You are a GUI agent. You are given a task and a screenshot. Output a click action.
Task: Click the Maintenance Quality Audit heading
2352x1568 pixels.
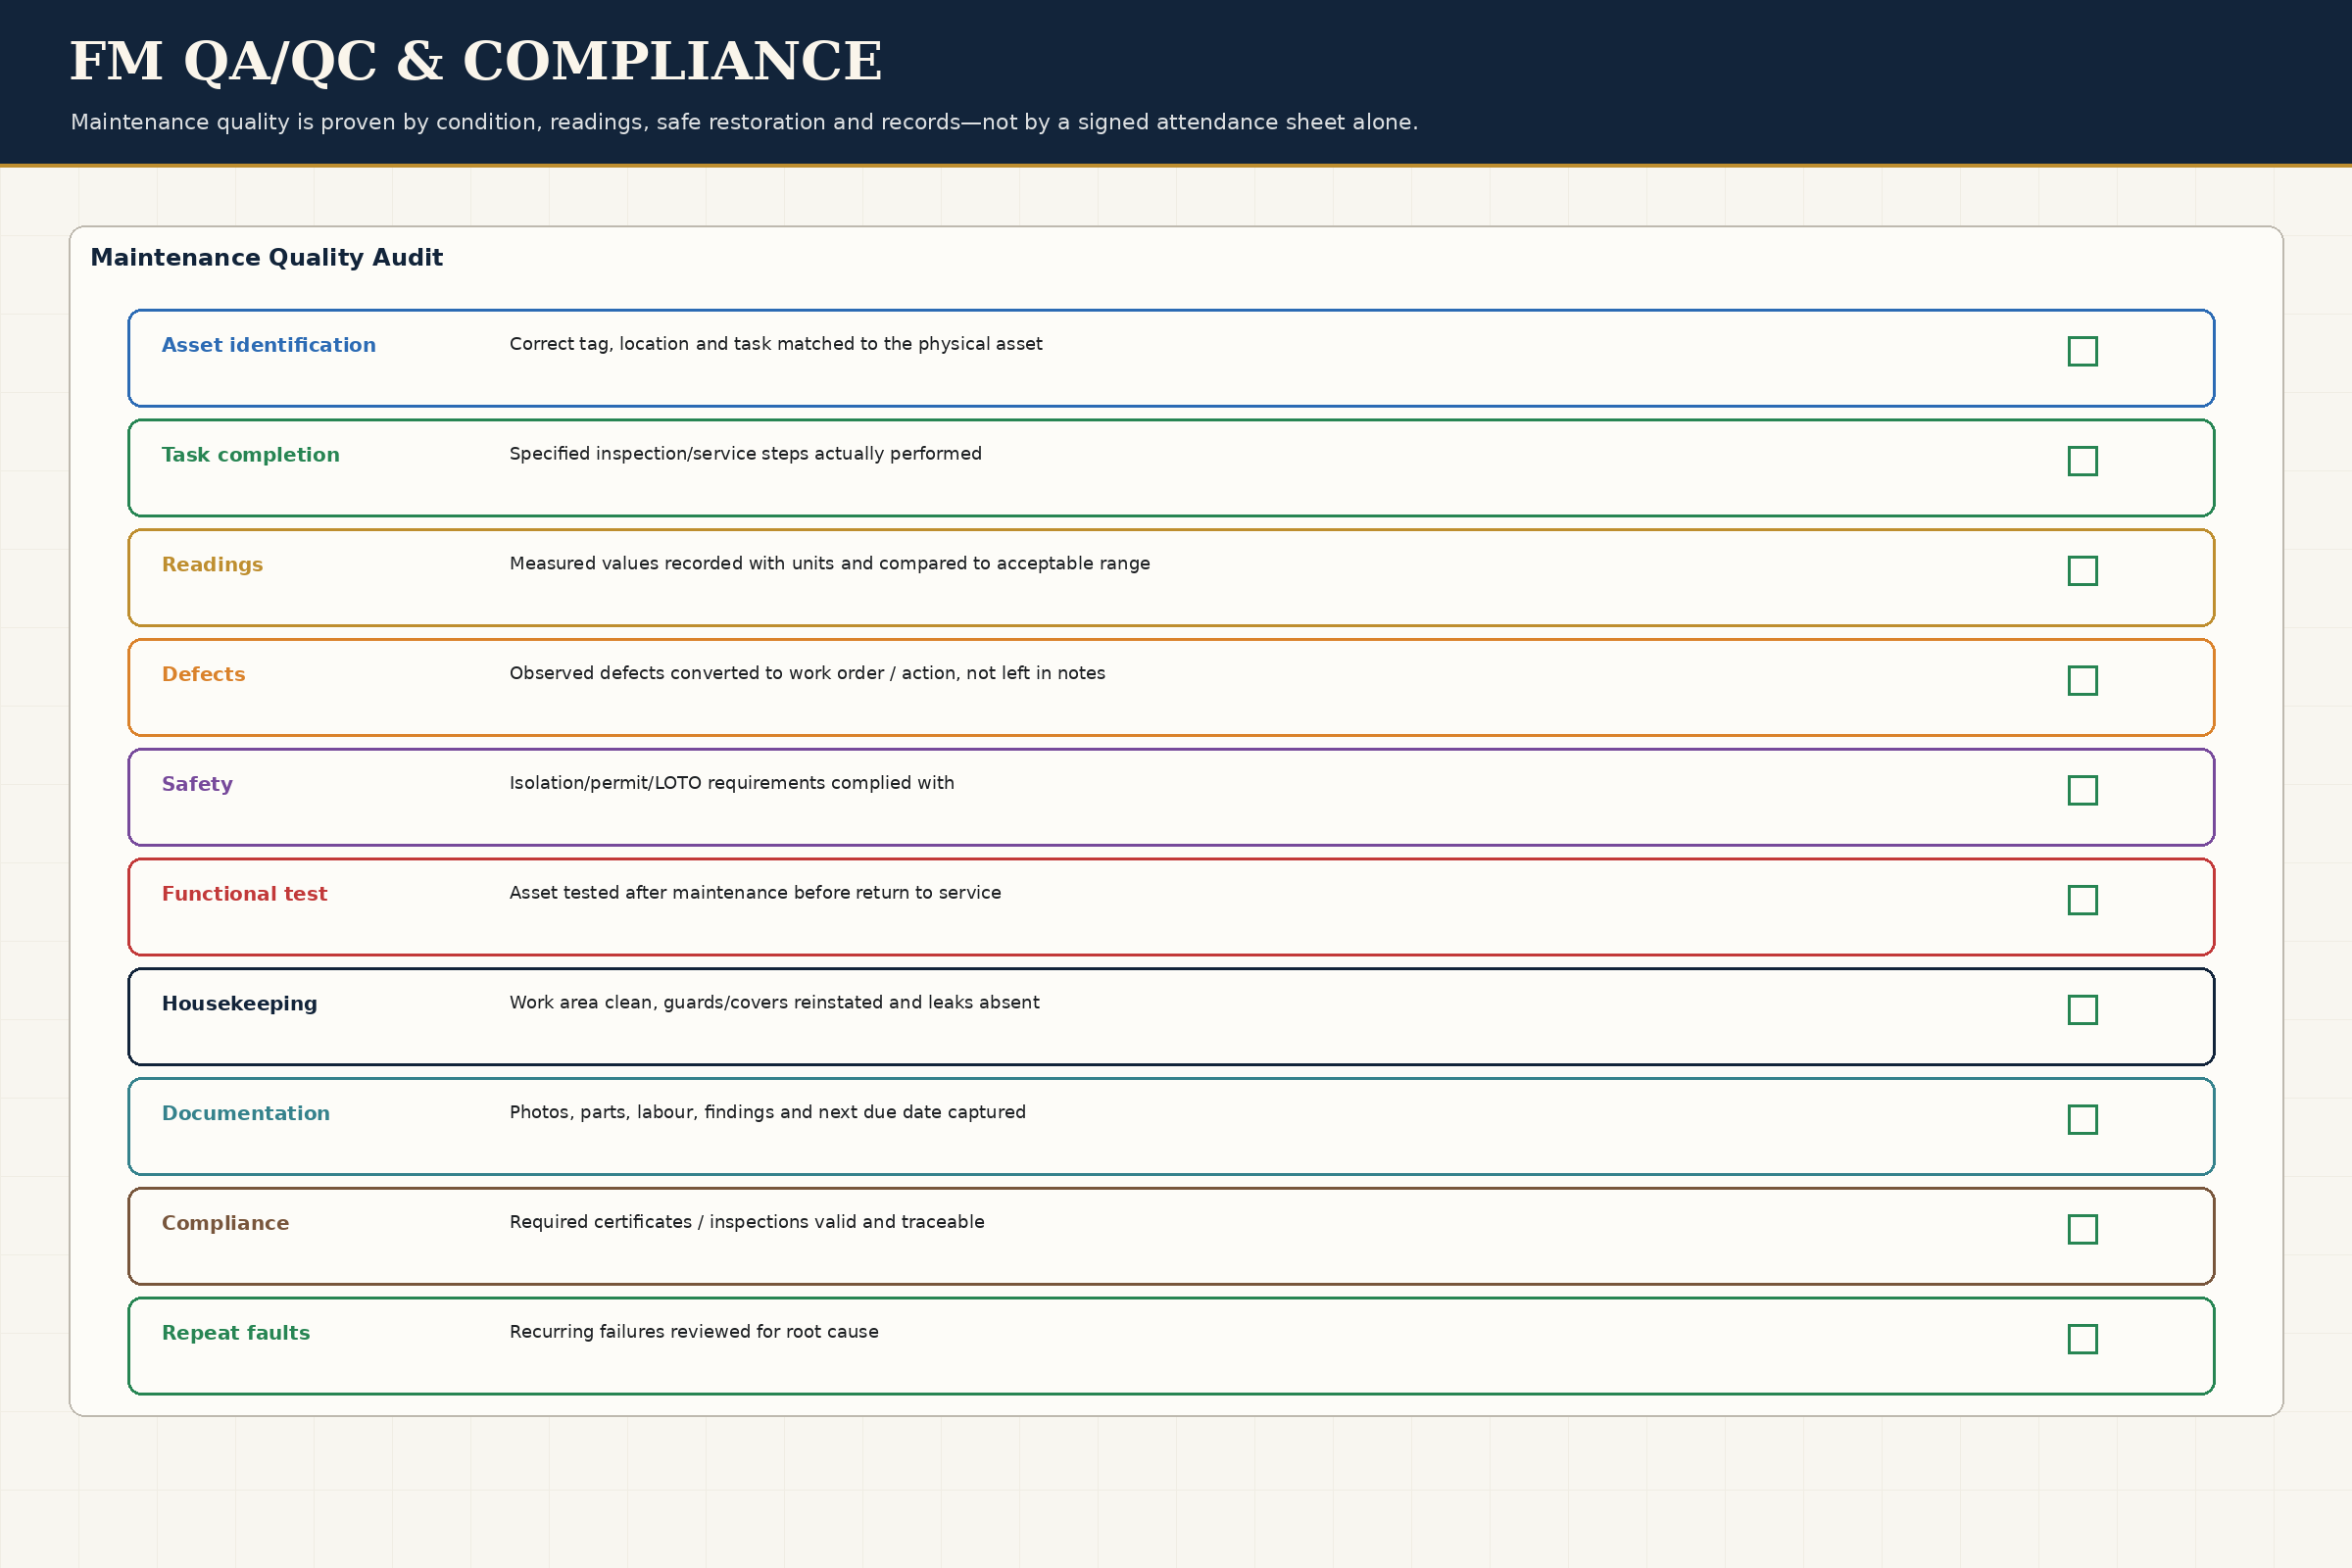click(x=266, y=258)
